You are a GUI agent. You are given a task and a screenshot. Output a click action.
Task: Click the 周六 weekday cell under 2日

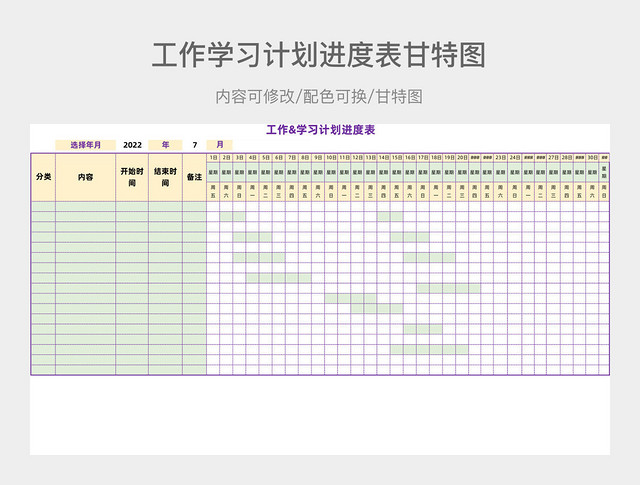(226, 191)
